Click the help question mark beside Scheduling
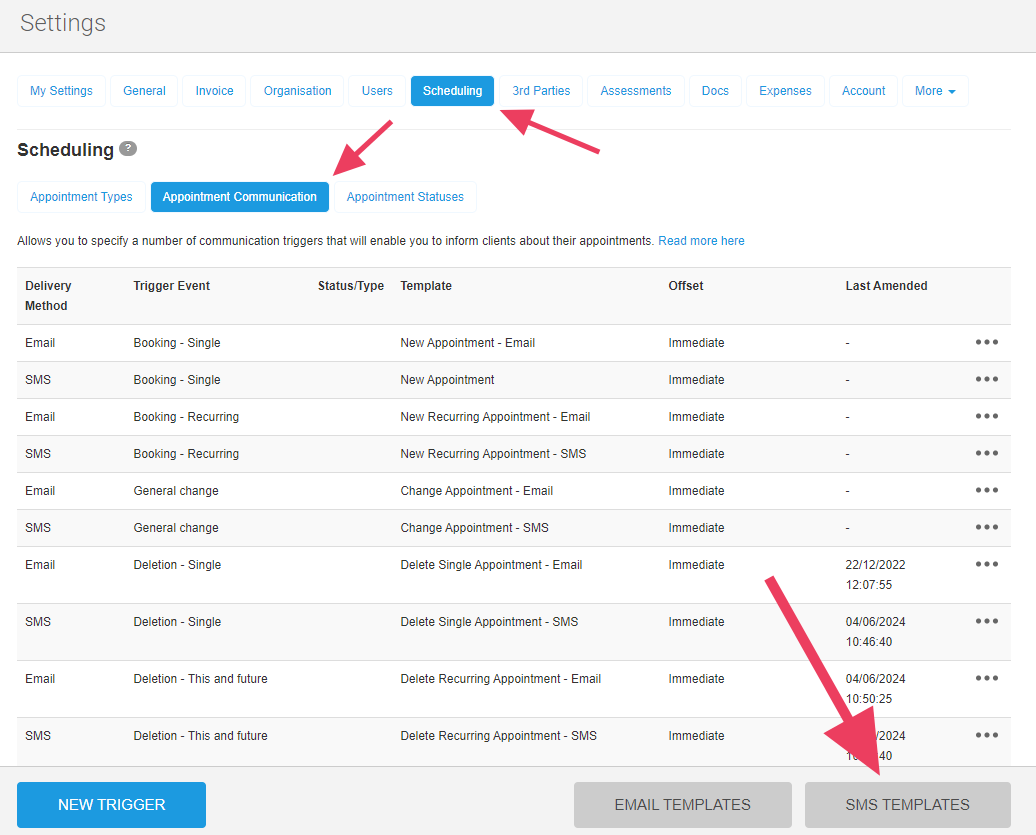 [x=127, y=149]
